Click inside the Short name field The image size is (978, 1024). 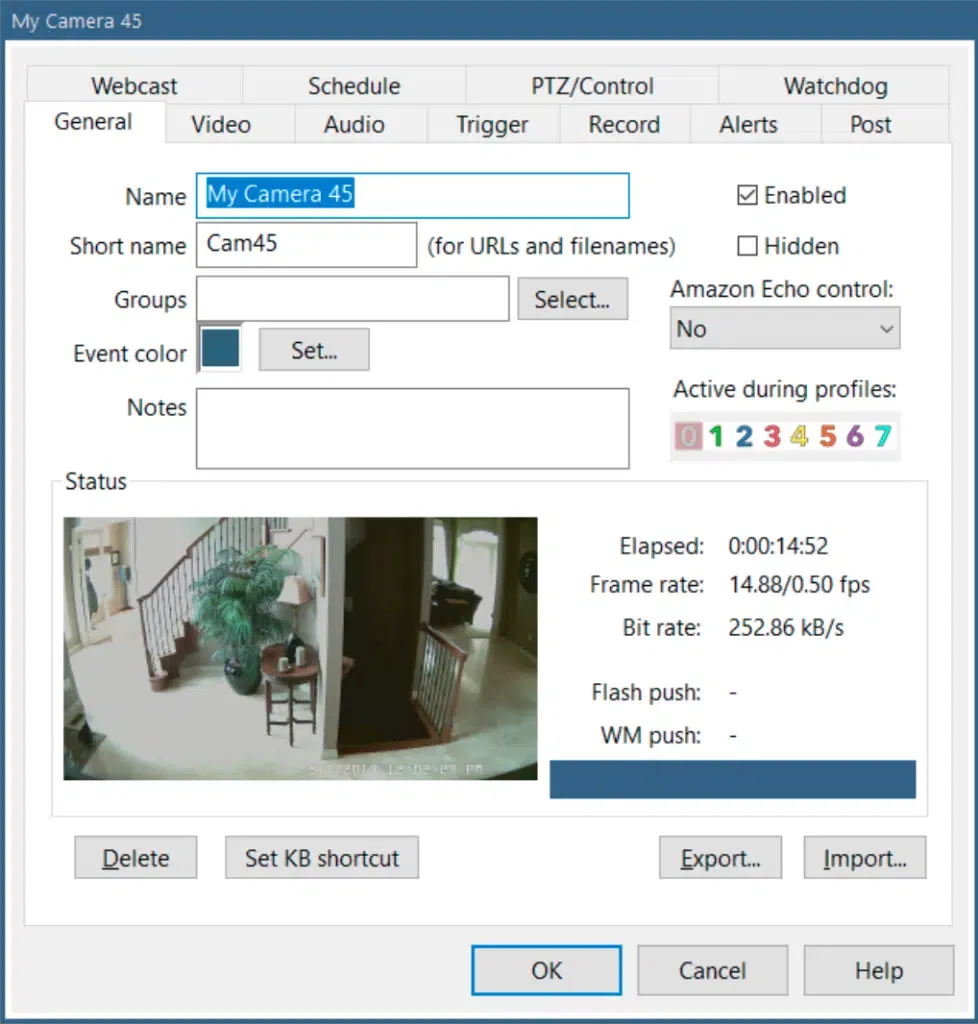tap(306, 245)
